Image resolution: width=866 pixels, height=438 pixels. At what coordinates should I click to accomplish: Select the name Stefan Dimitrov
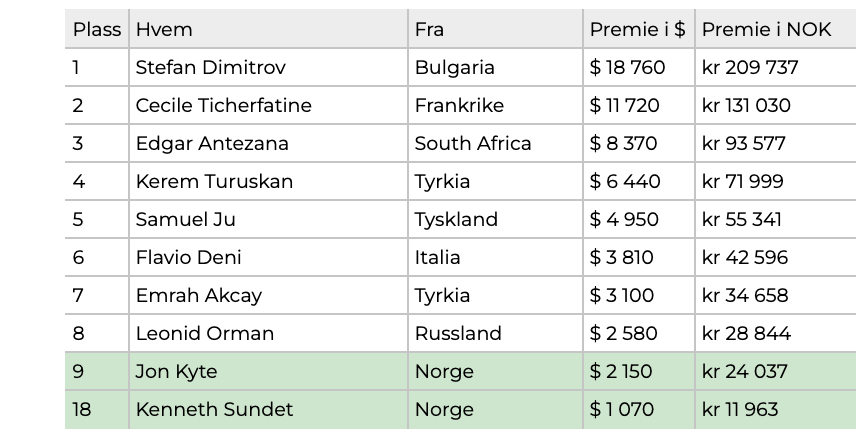(x=210, y=67)
